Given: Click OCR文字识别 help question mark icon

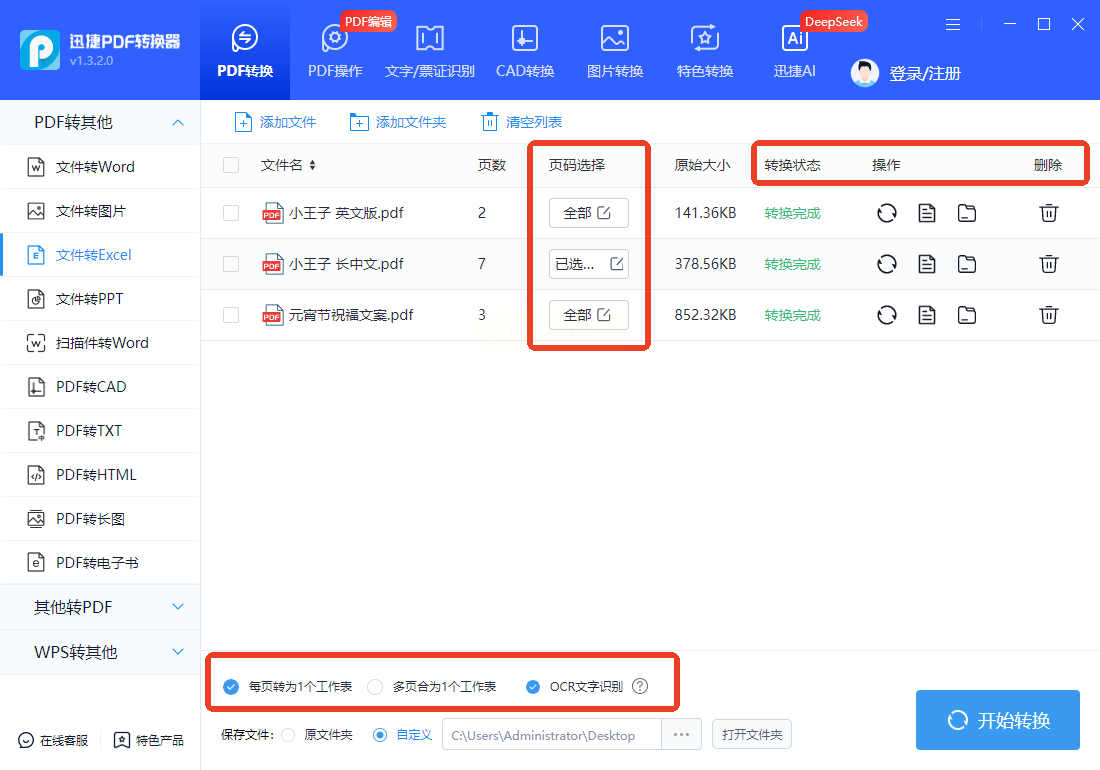Looking at the screenshot, I should [640, 687].
